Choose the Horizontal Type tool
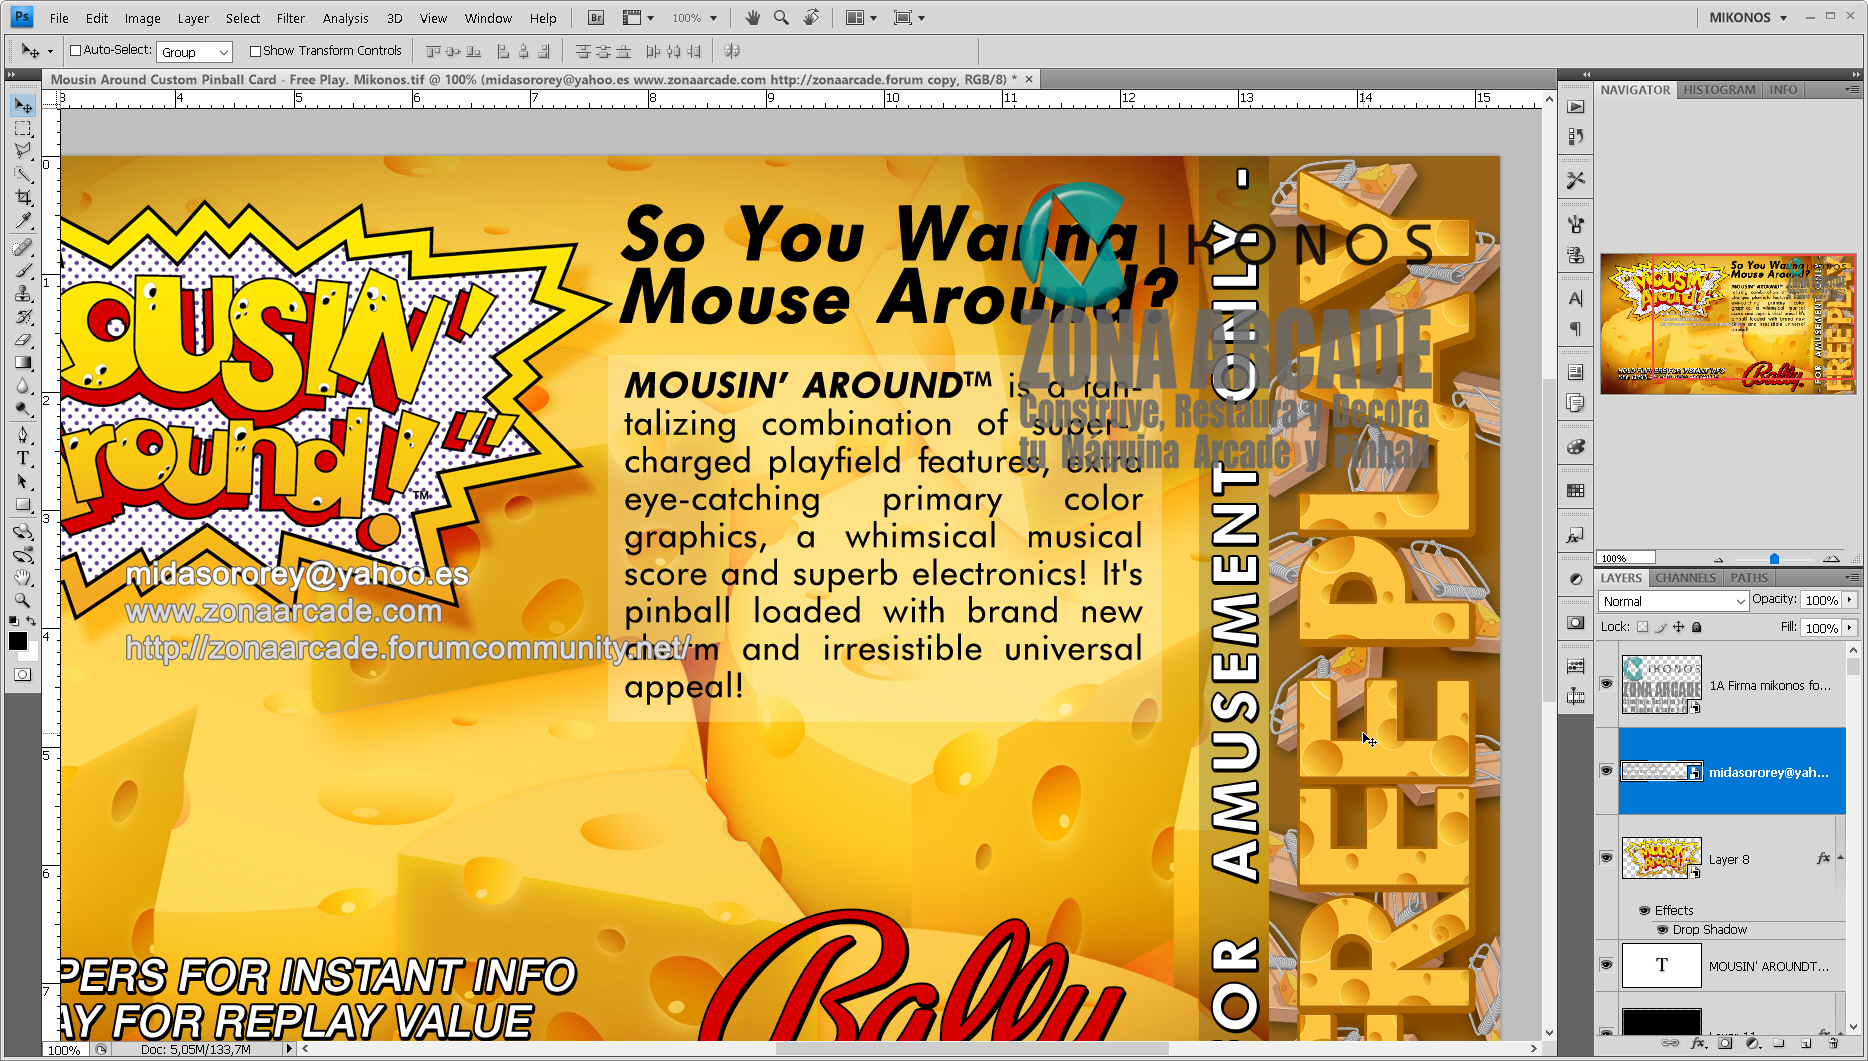Screen dimensions: 1868x1061 coord(23,458)
